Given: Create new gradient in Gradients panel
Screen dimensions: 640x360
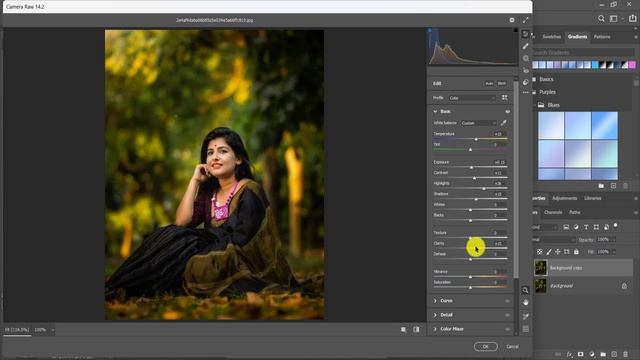Looking at the screenshot, I should (x=613, y=186).
